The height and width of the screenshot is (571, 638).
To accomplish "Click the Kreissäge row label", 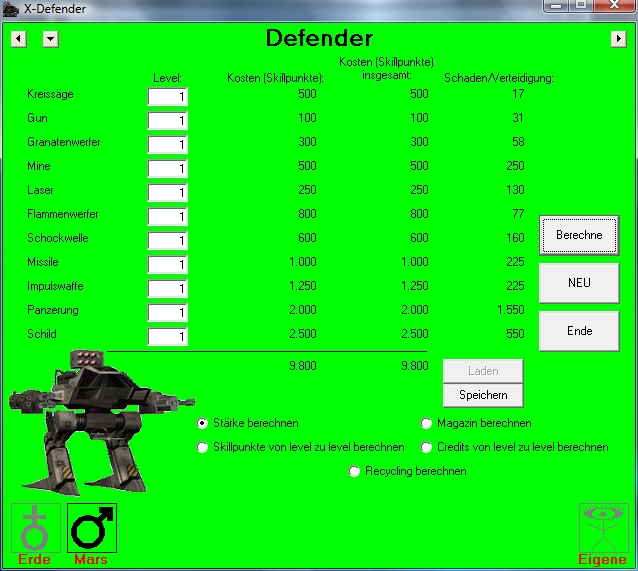I will [50, 94].
